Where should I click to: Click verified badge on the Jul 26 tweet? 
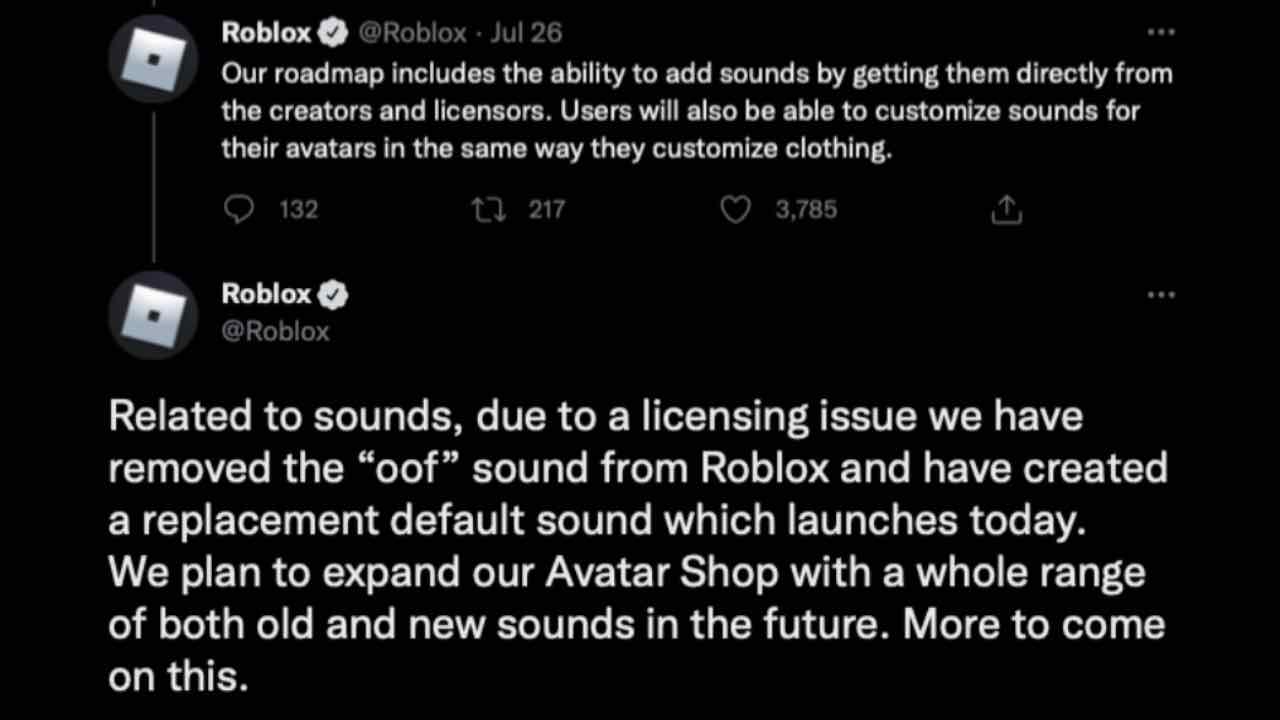click(x=333, y=33)
